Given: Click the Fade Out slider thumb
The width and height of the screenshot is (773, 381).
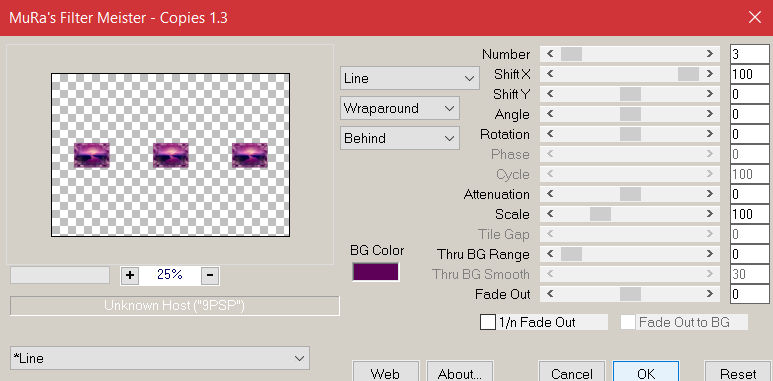Looking at the screenshot, I should (x=630, y=294).
